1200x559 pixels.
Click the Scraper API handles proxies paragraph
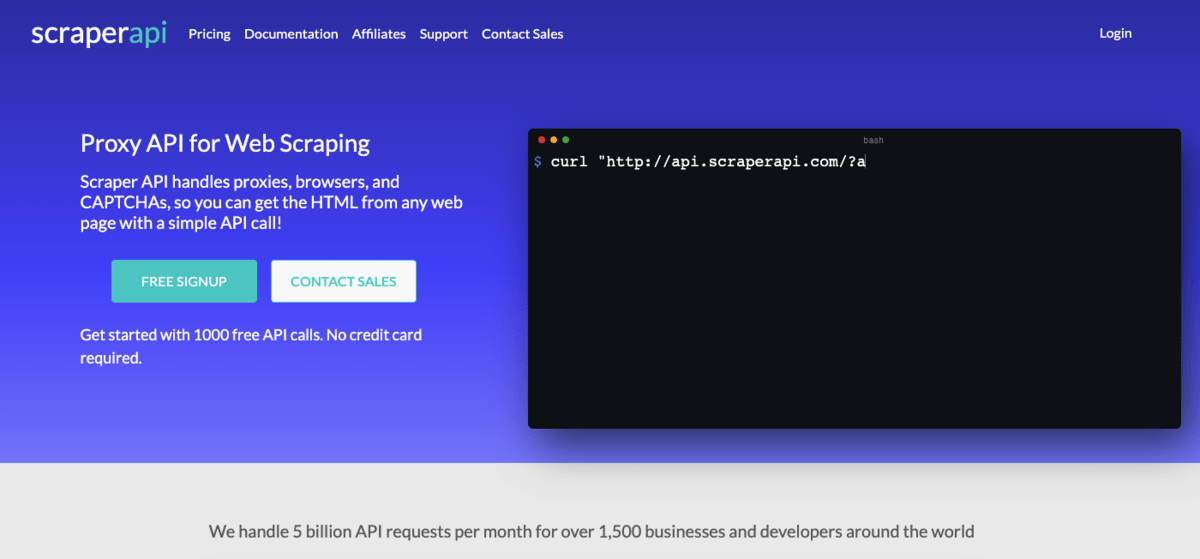[271, 203]
